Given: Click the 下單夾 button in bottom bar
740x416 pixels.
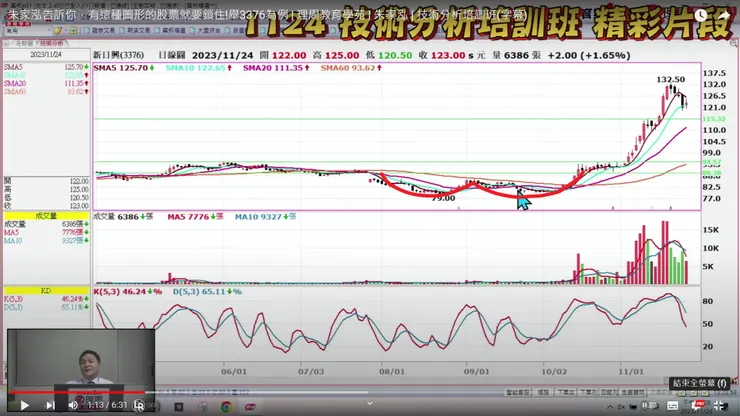Looking at the screenshot, I should pos(565,392).
